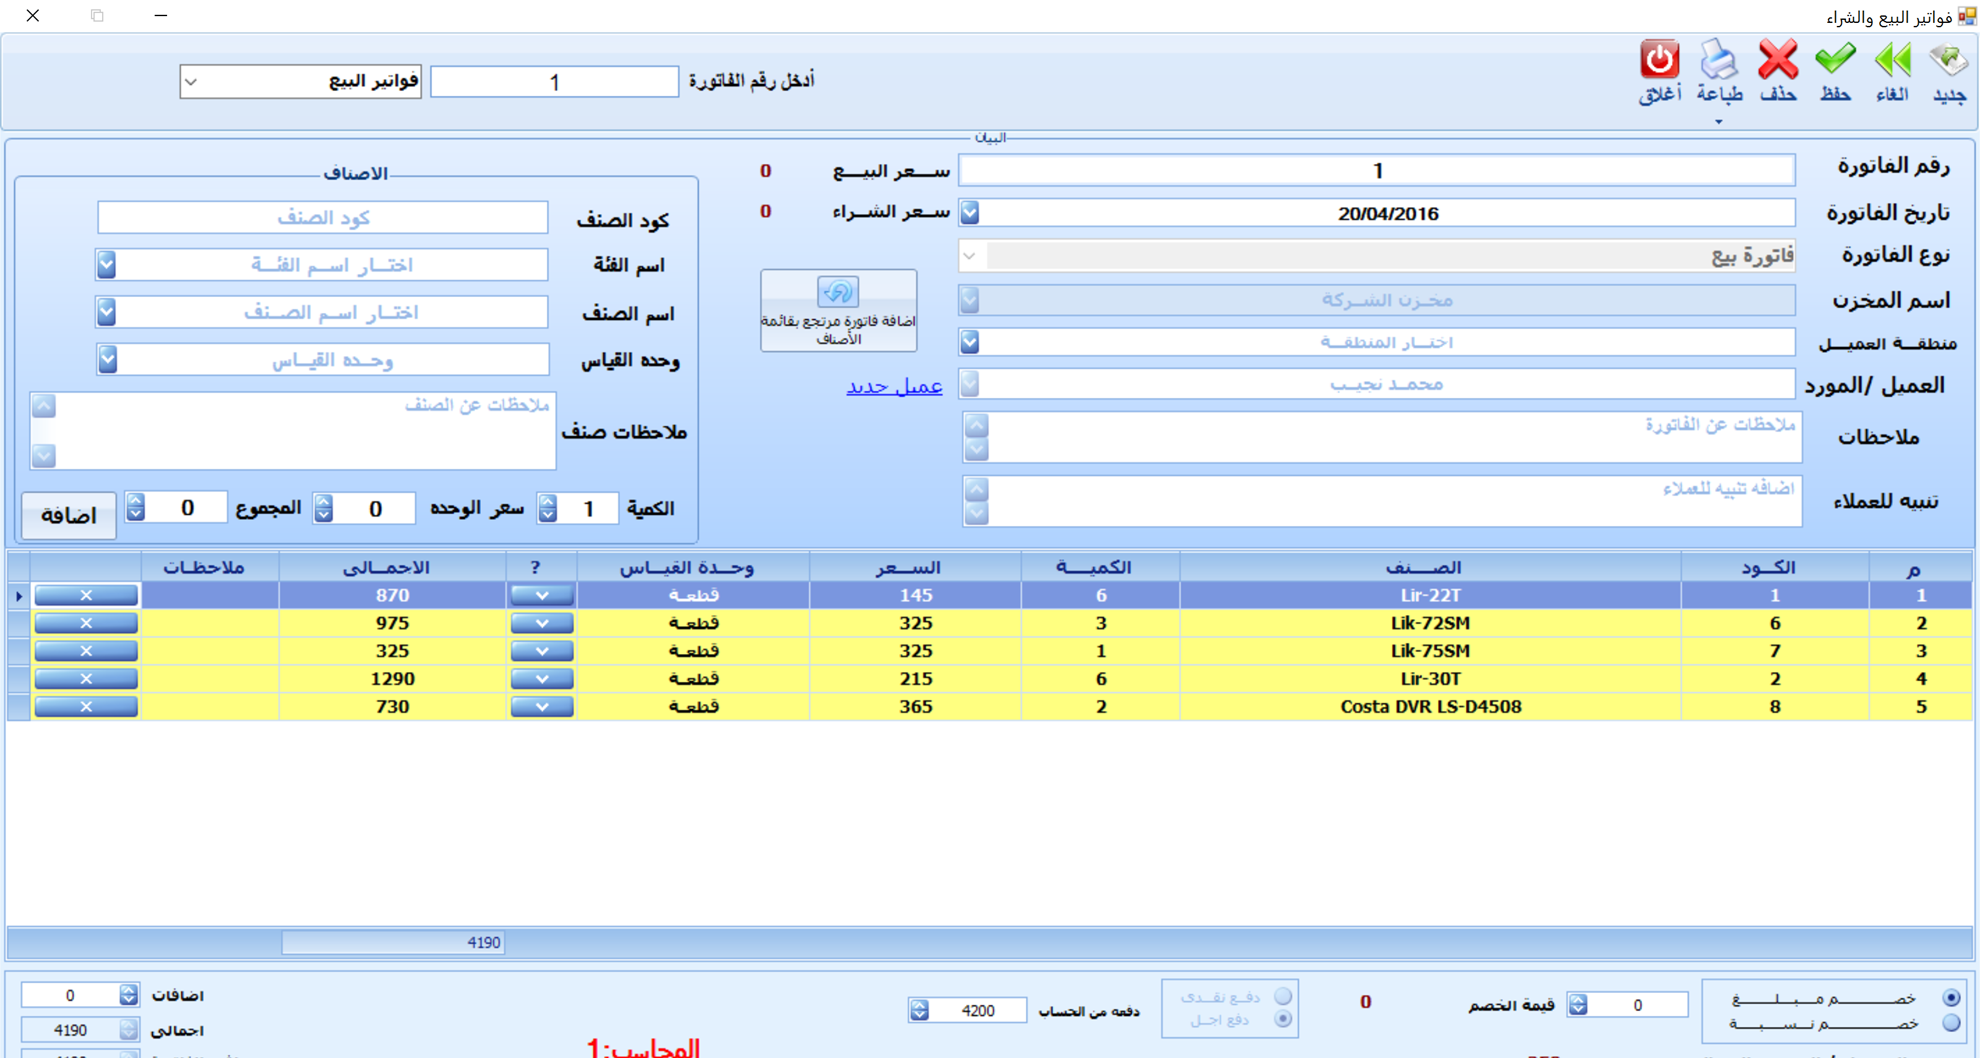1980x1058 pixels.
Task: Delete row Lik-72SM with its X button
Action: (x=86, y=623)
